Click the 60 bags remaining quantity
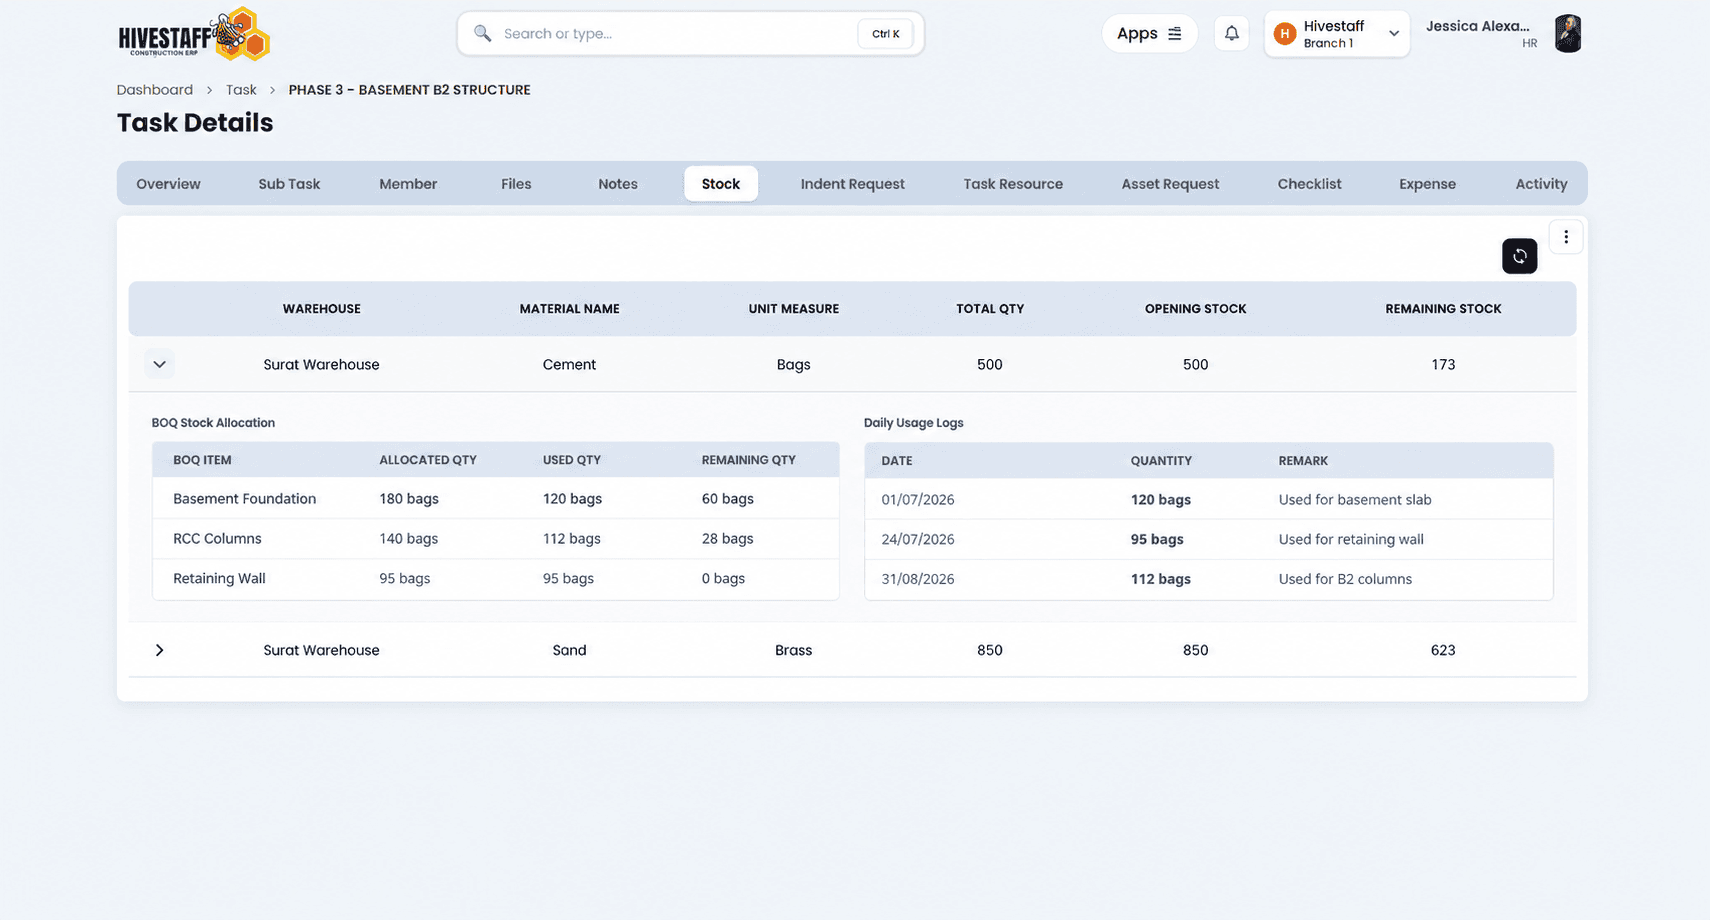This screenshot has width=1710, height=920. [x=728, y=499]
